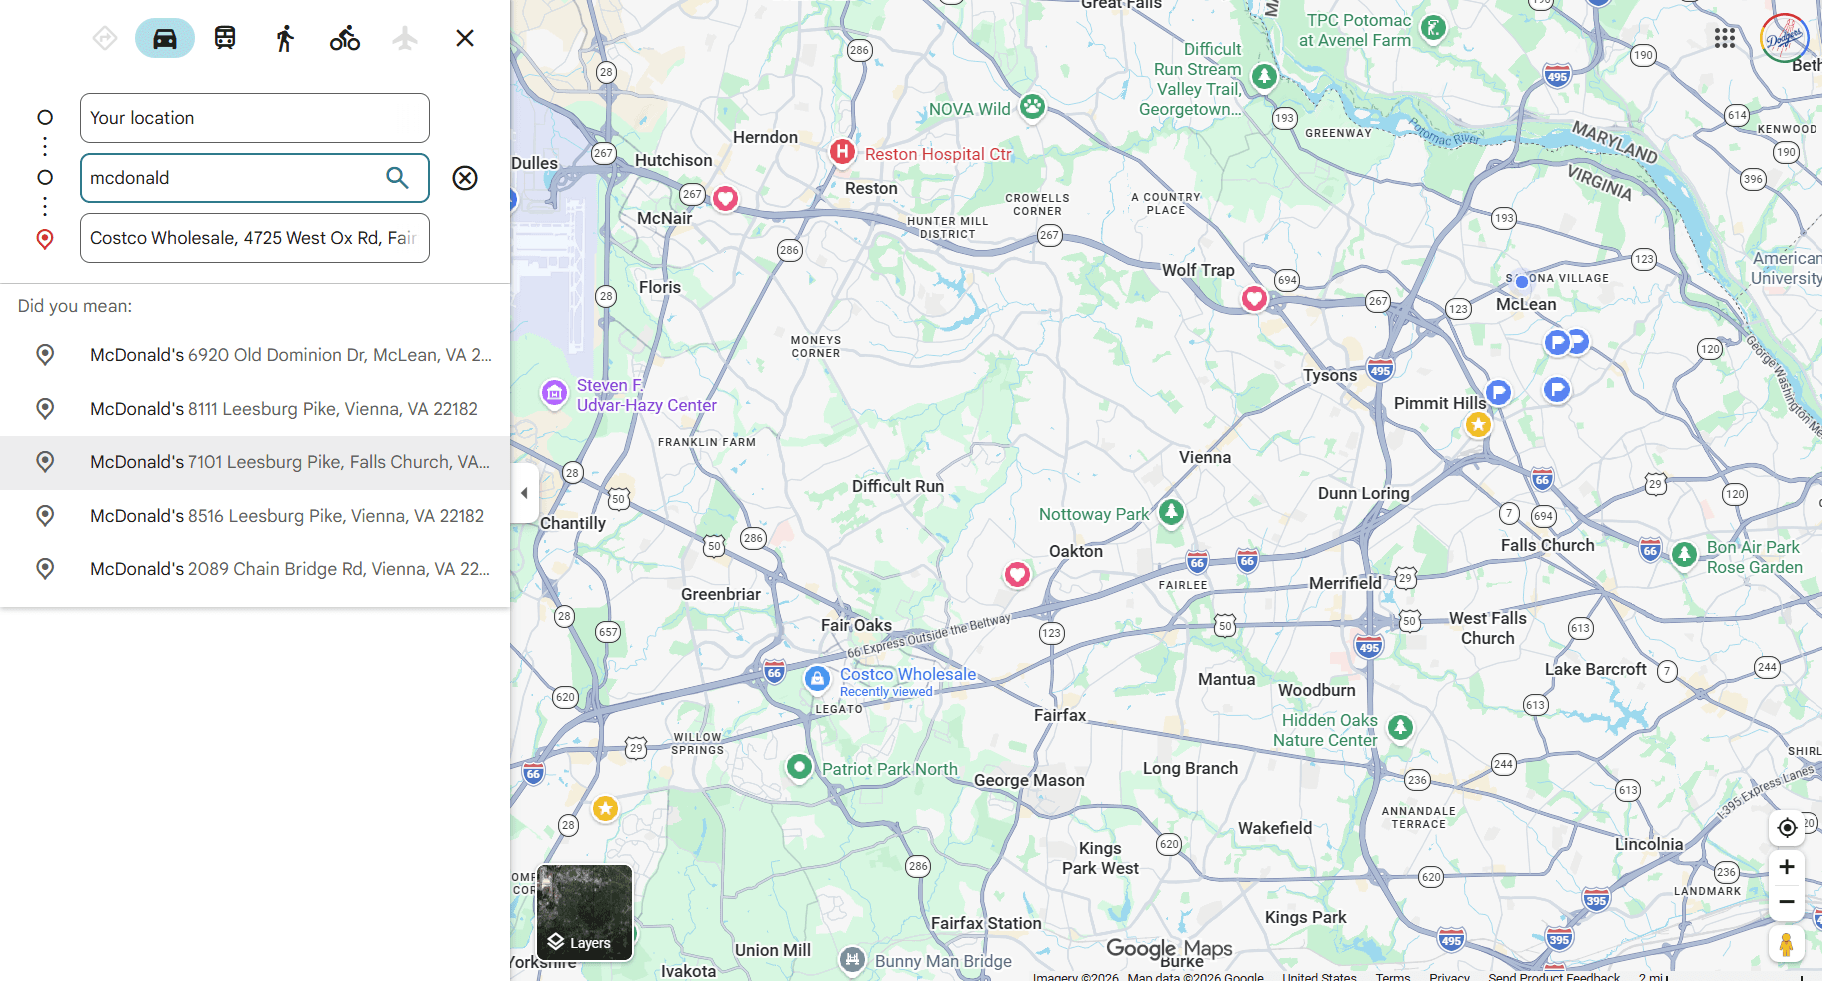This screenshot has width=1822, height=981.
Task: Click the saved heart pin near Wolf Trap
Action: pyautogui.click(x=1254, y=298)
